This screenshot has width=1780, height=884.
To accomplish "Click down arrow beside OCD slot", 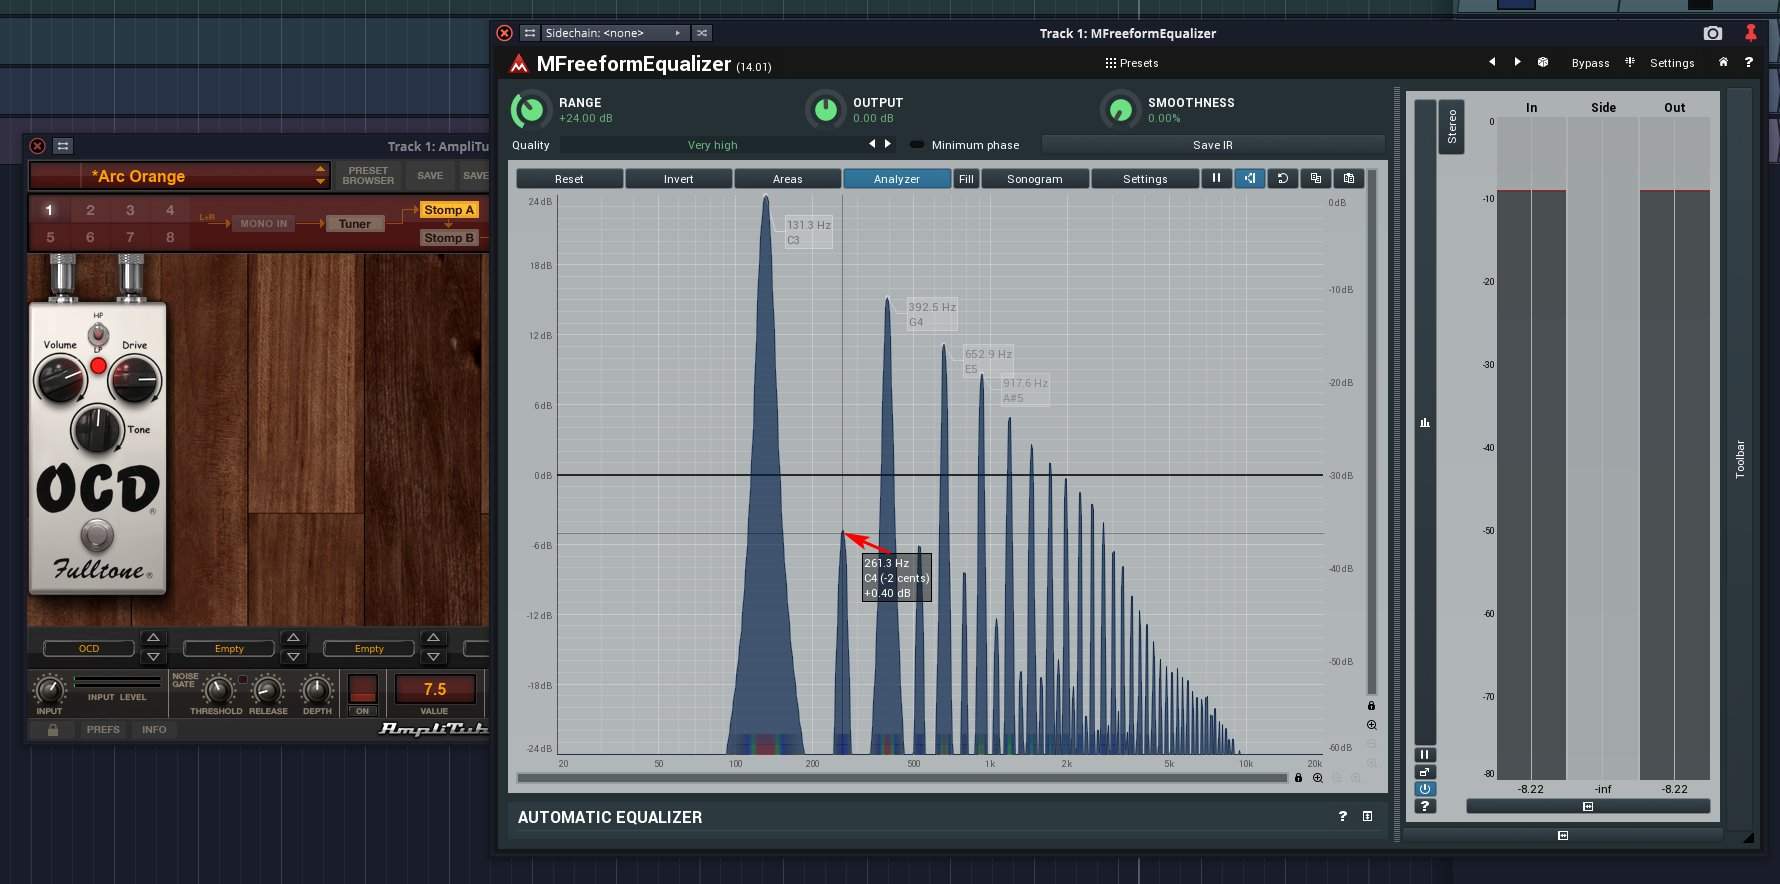I will (153, 657).
